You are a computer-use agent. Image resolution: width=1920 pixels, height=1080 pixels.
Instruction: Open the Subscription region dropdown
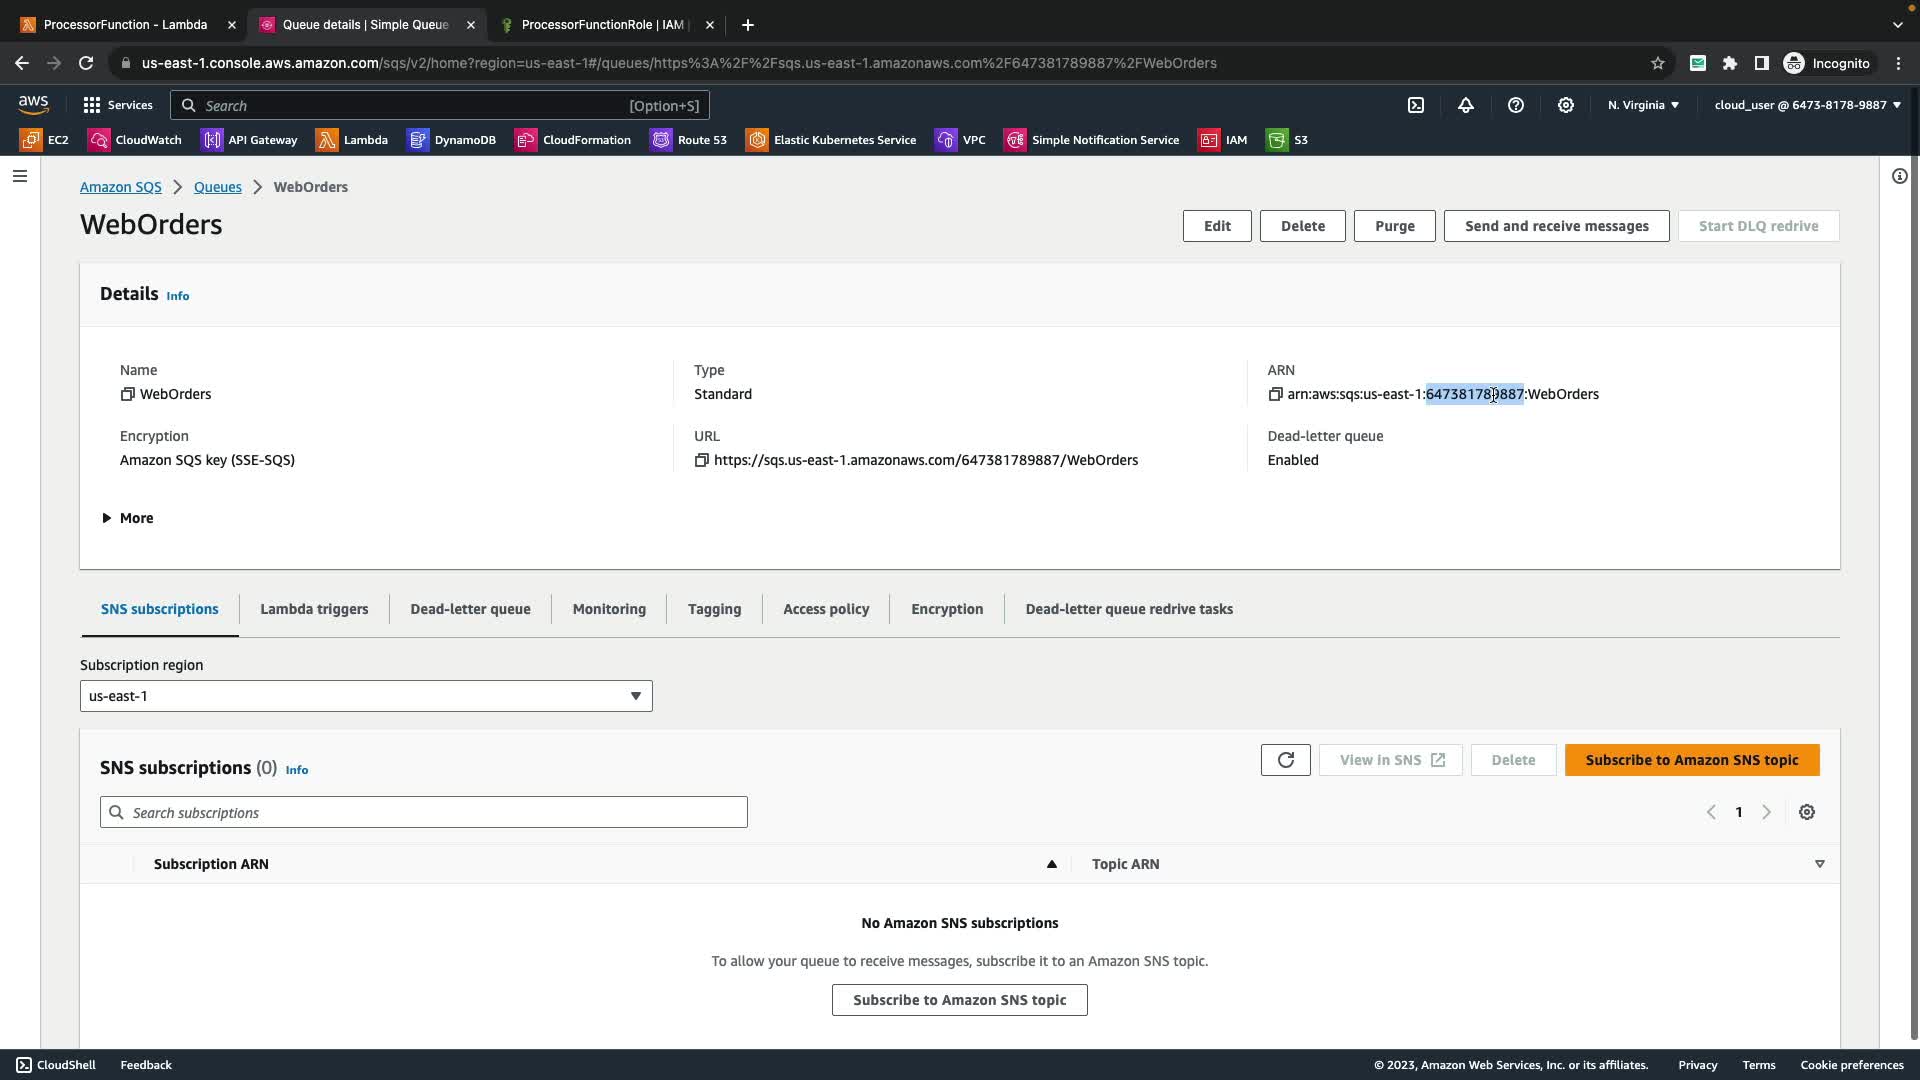point(366,696)
